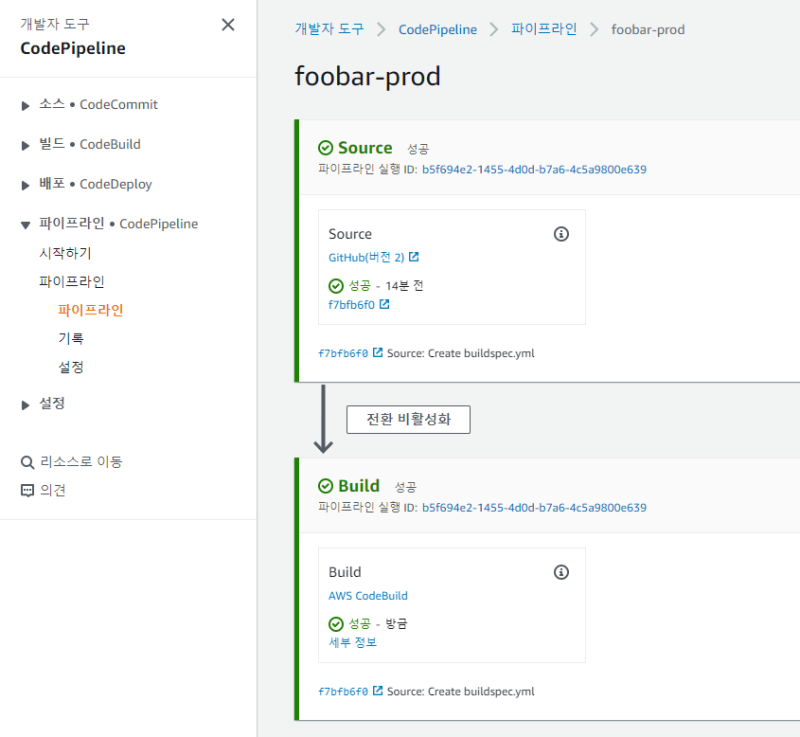Expand the 배포 CodeDeploy section

26,185
